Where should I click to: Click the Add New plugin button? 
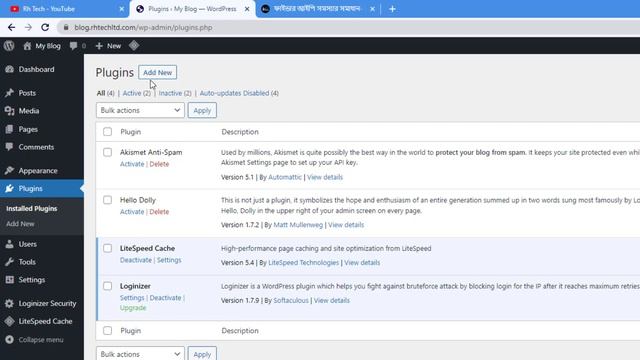click(158, 72)
